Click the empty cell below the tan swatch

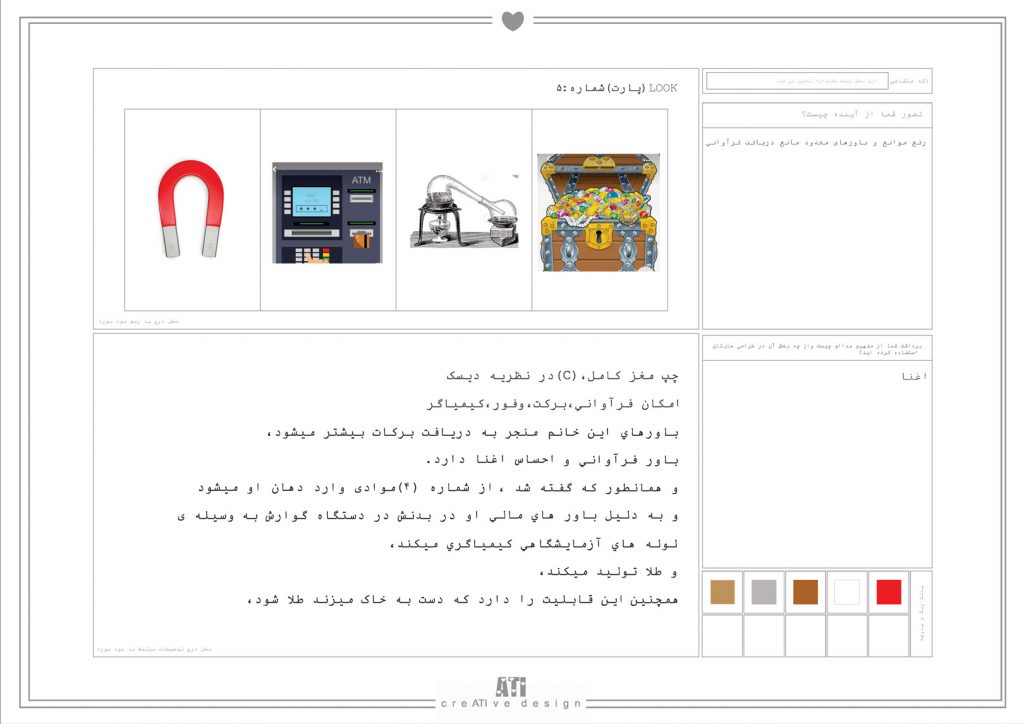(722, 635)
